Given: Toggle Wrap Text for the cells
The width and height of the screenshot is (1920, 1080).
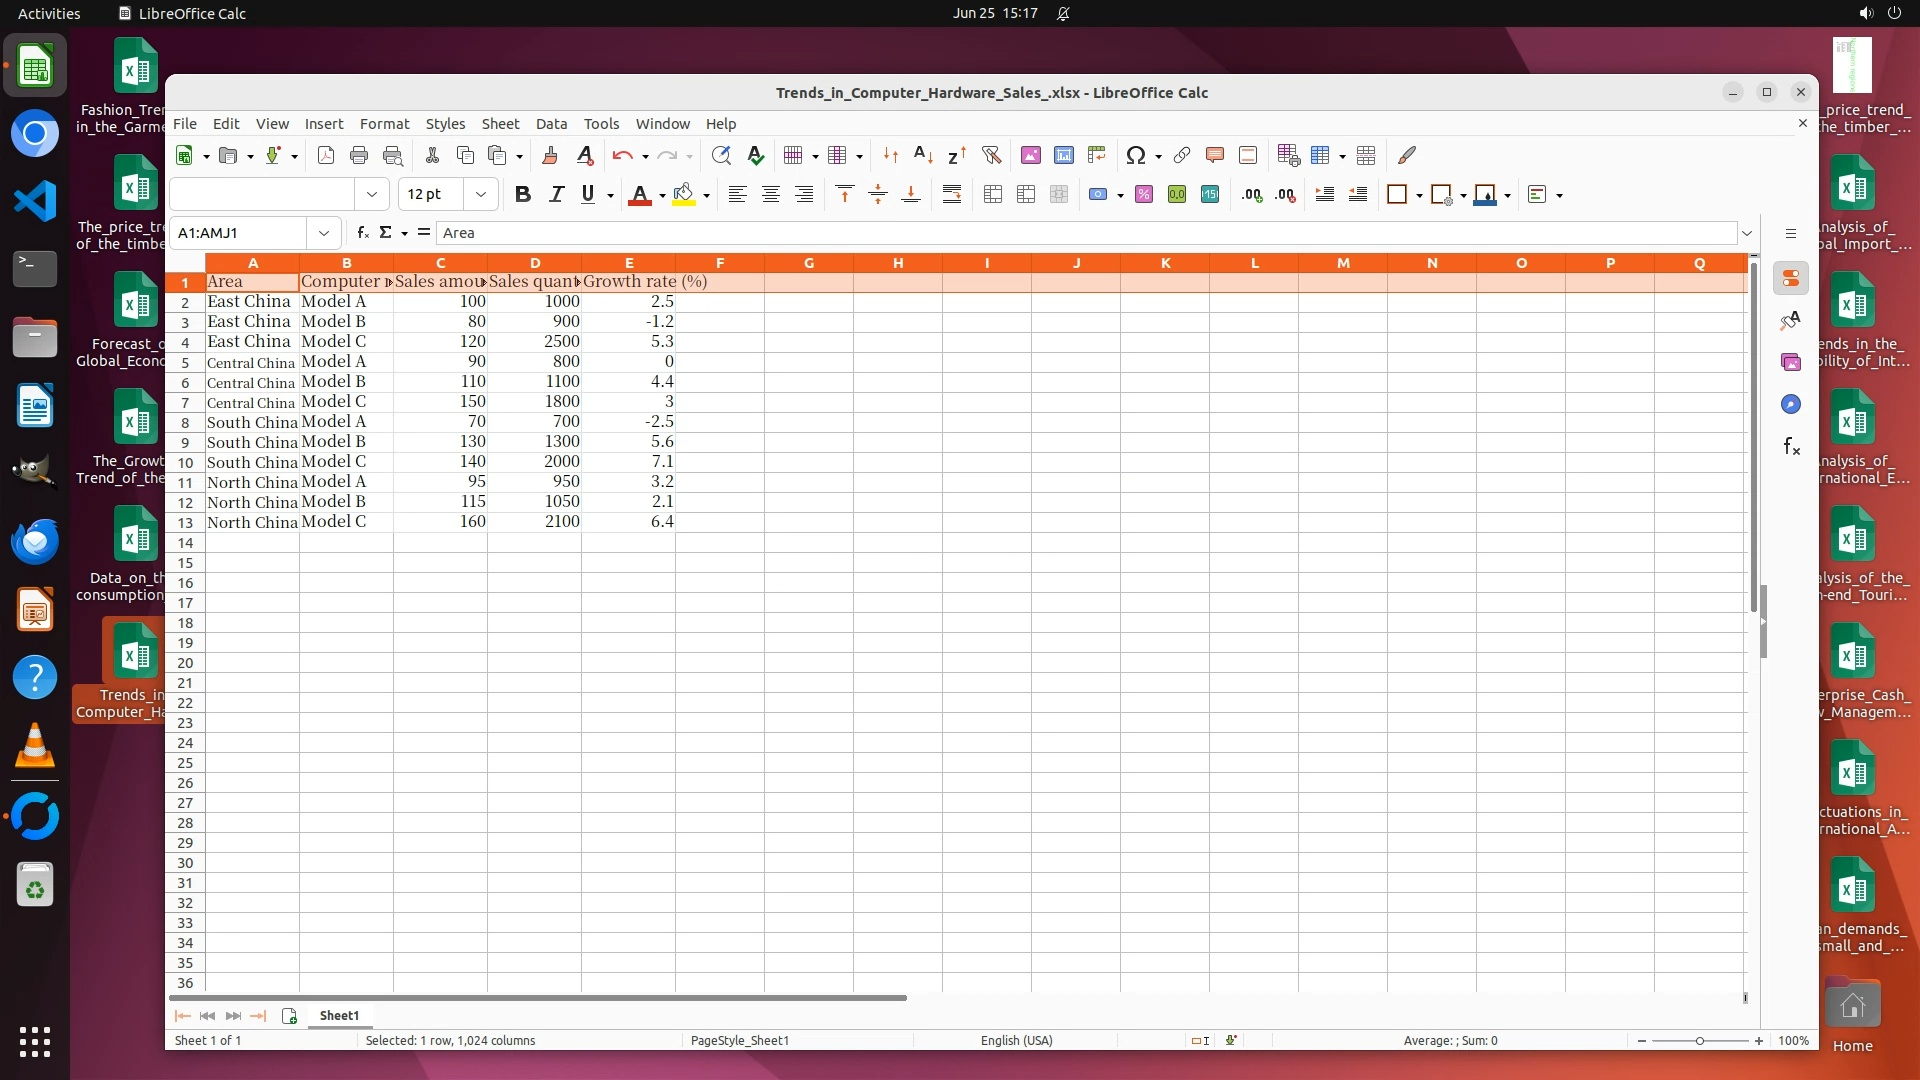Looking at the screenshot, I should tap(952, 195).
